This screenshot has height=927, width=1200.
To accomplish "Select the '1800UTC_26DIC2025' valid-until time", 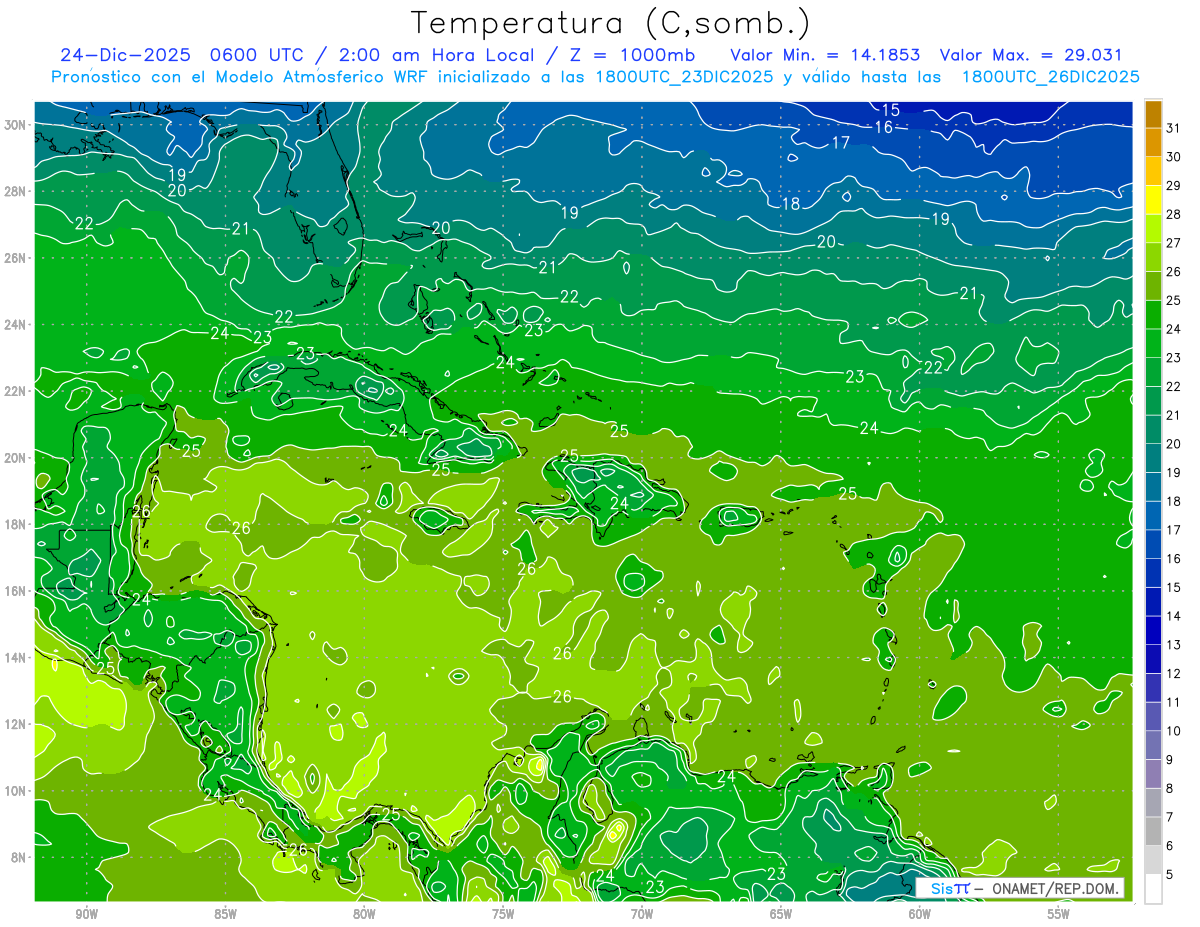I will click(x=1050, y=77).
